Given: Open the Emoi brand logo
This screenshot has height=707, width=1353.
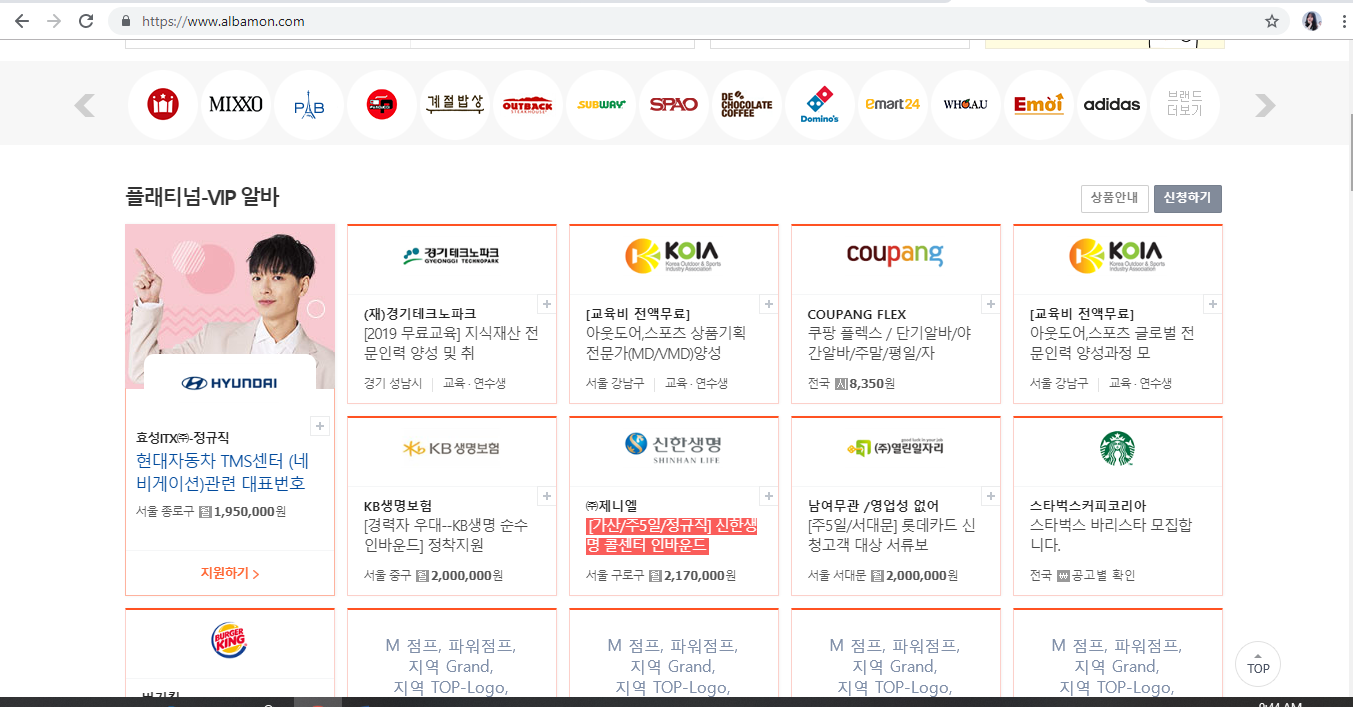Looking at the screenshot, I should tap(1039, 105).
